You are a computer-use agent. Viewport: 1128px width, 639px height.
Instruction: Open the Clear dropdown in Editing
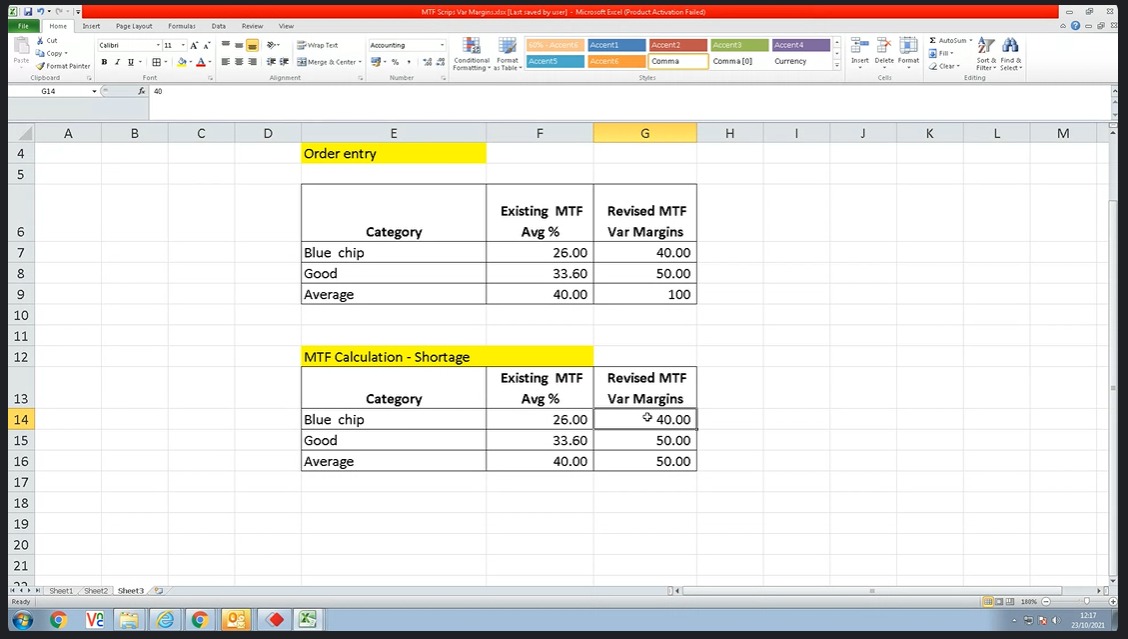944,66
